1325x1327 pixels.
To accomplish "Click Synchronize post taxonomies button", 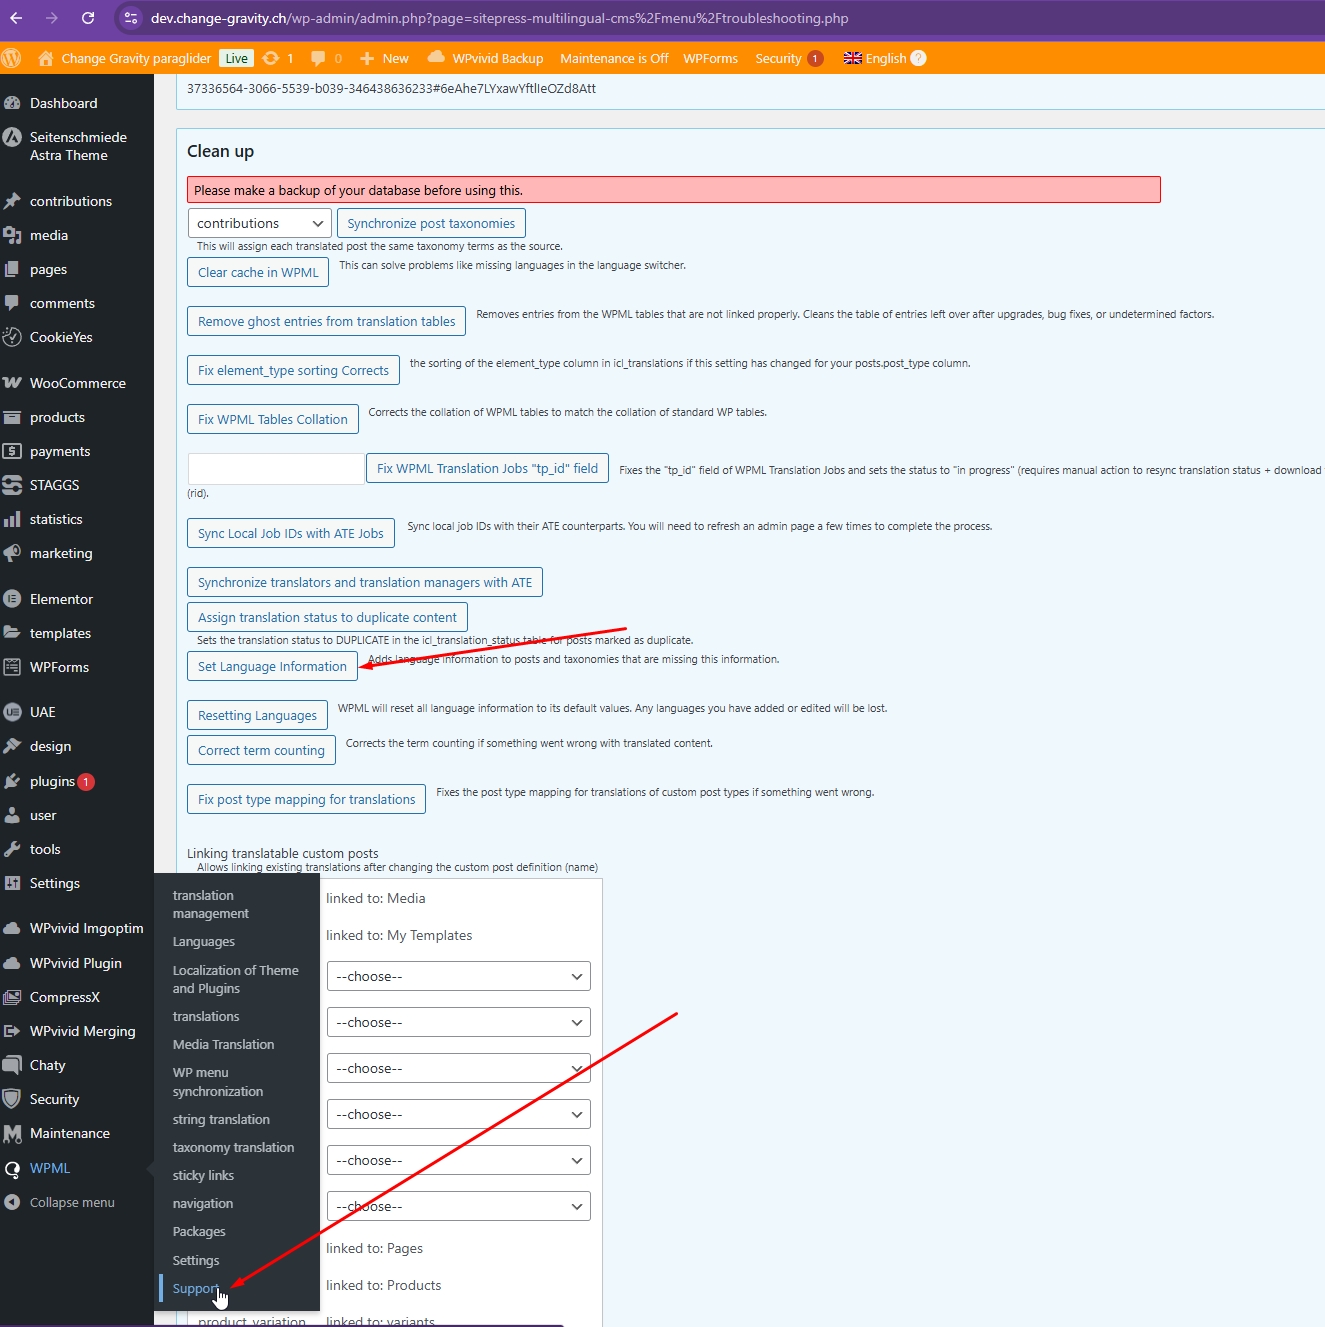I will (x=431, y=223).
